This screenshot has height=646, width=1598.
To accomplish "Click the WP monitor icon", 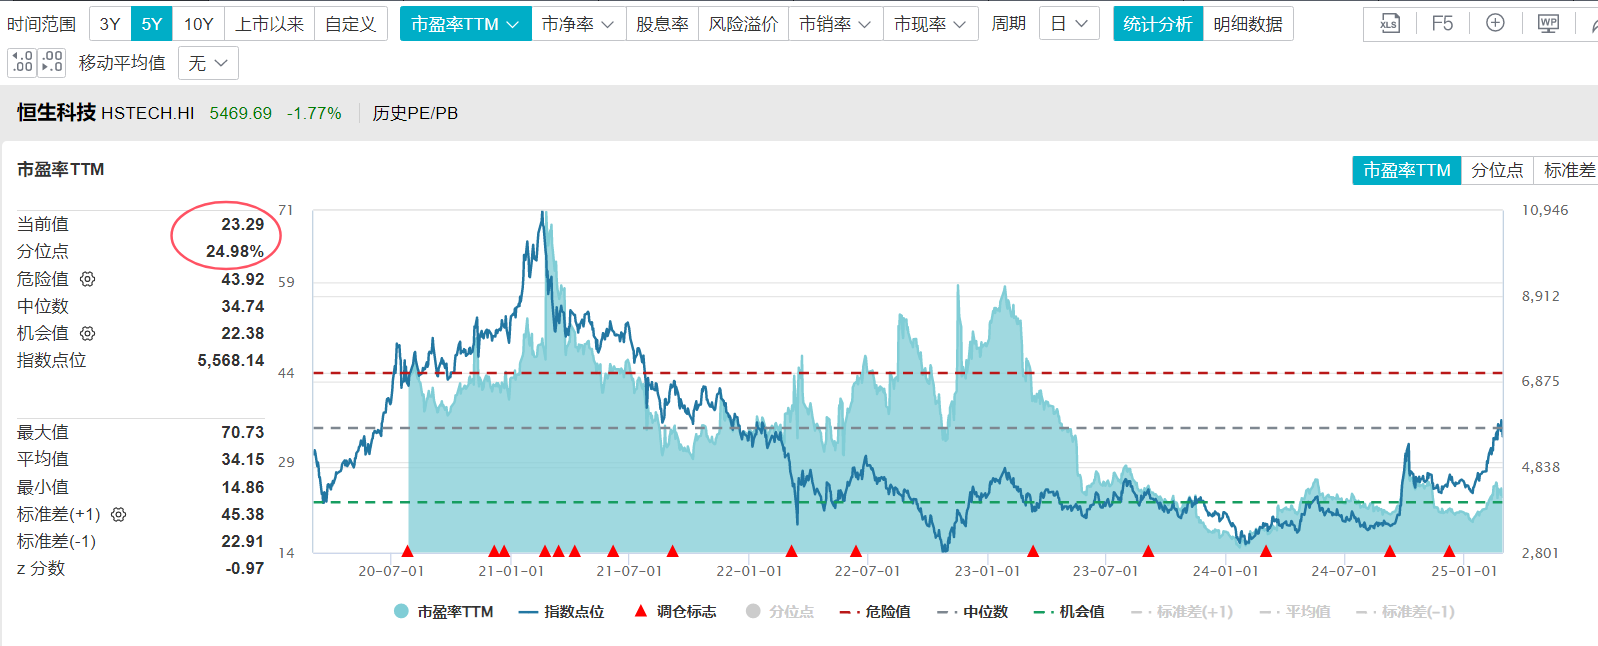I will coord(1548,23).
